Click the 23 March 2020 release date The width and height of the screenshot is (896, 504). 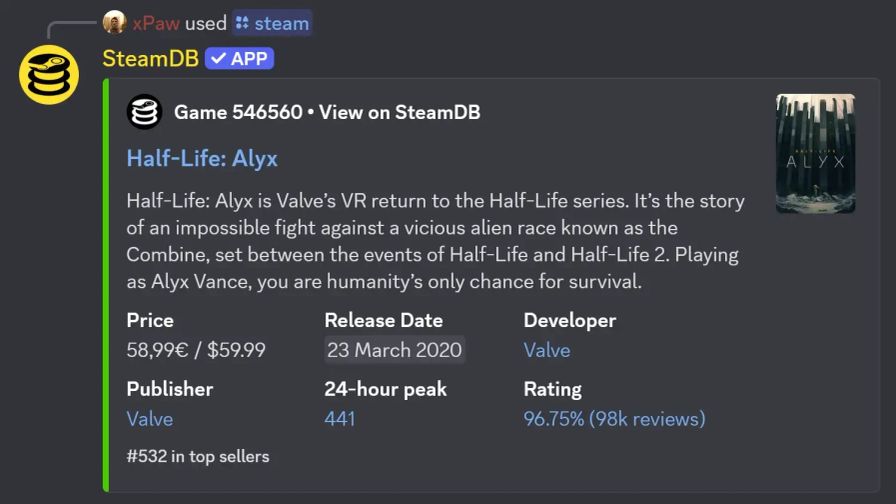pyautogui.click(x=394, y=350)
